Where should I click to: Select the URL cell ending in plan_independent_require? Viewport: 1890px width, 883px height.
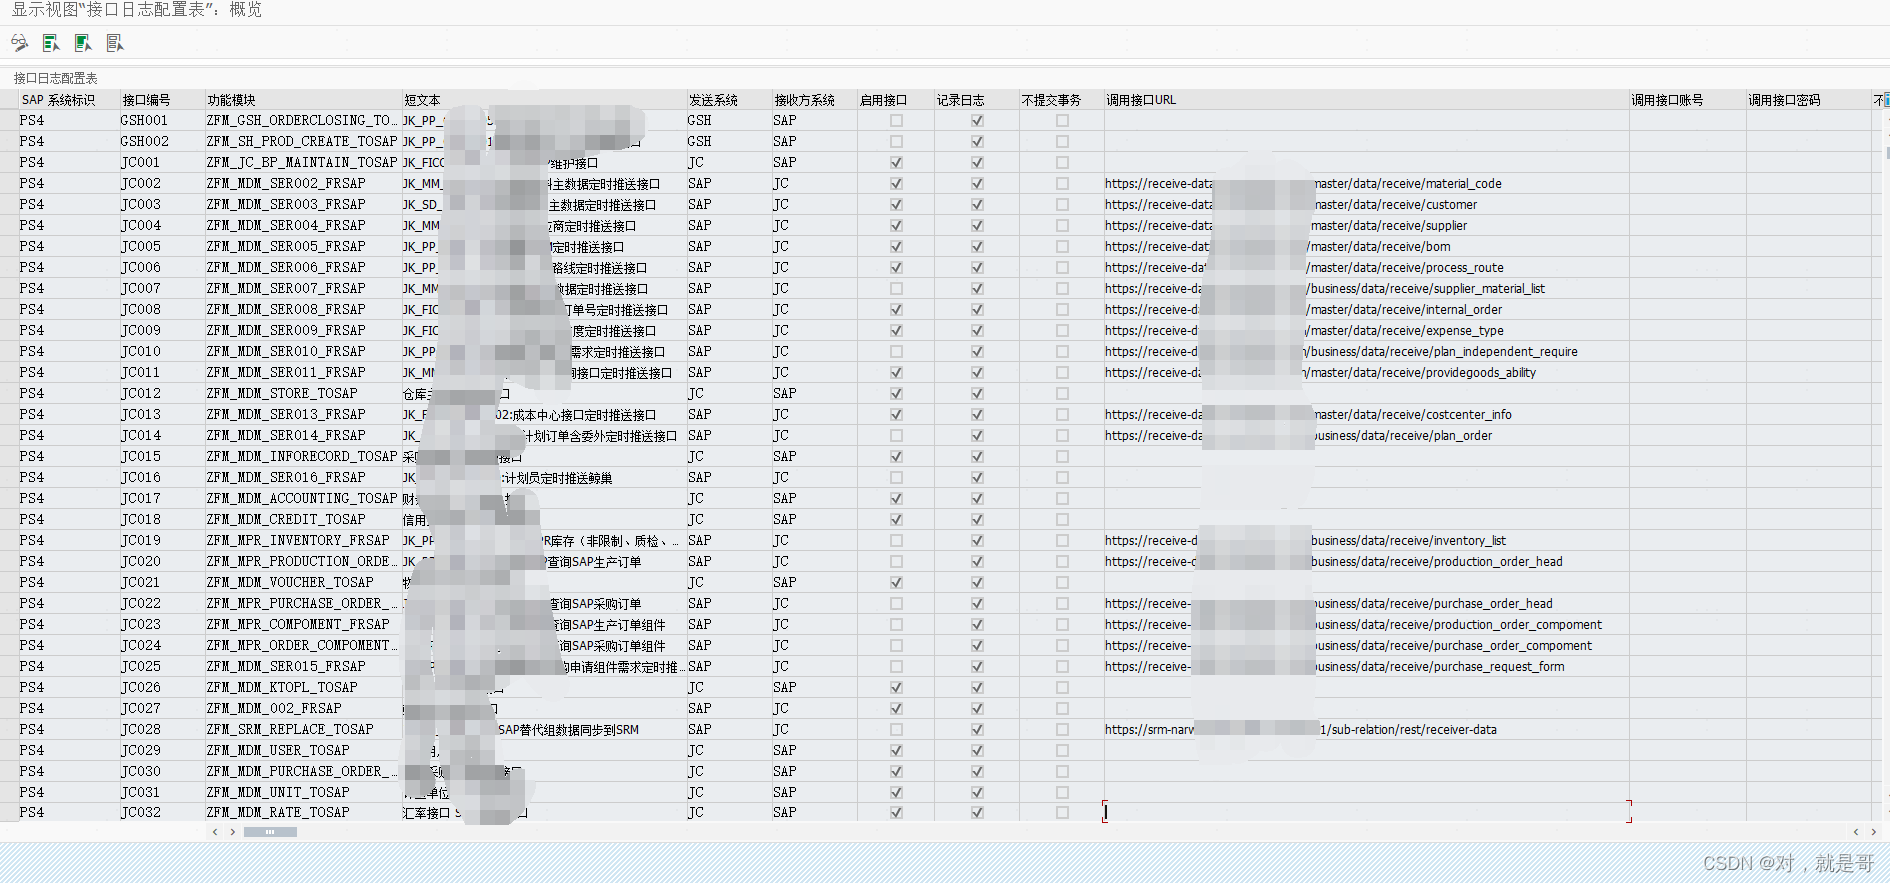coord(1366,351)
